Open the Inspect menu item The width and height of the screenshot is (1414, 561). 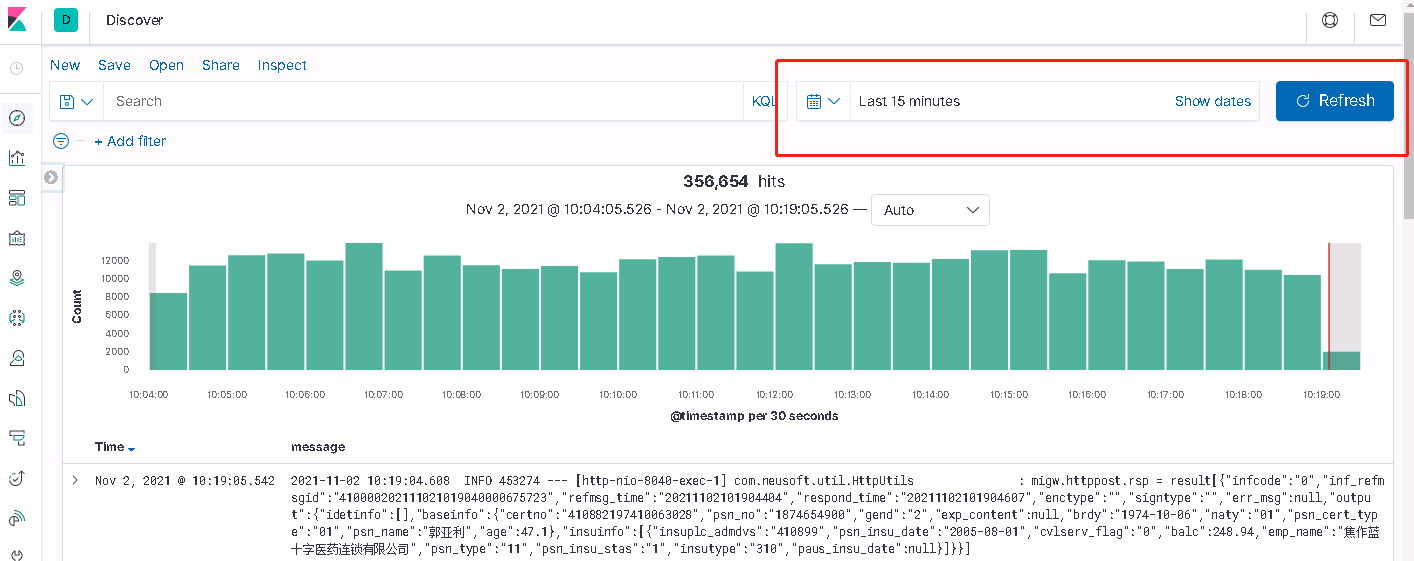(x=282, y=65)
